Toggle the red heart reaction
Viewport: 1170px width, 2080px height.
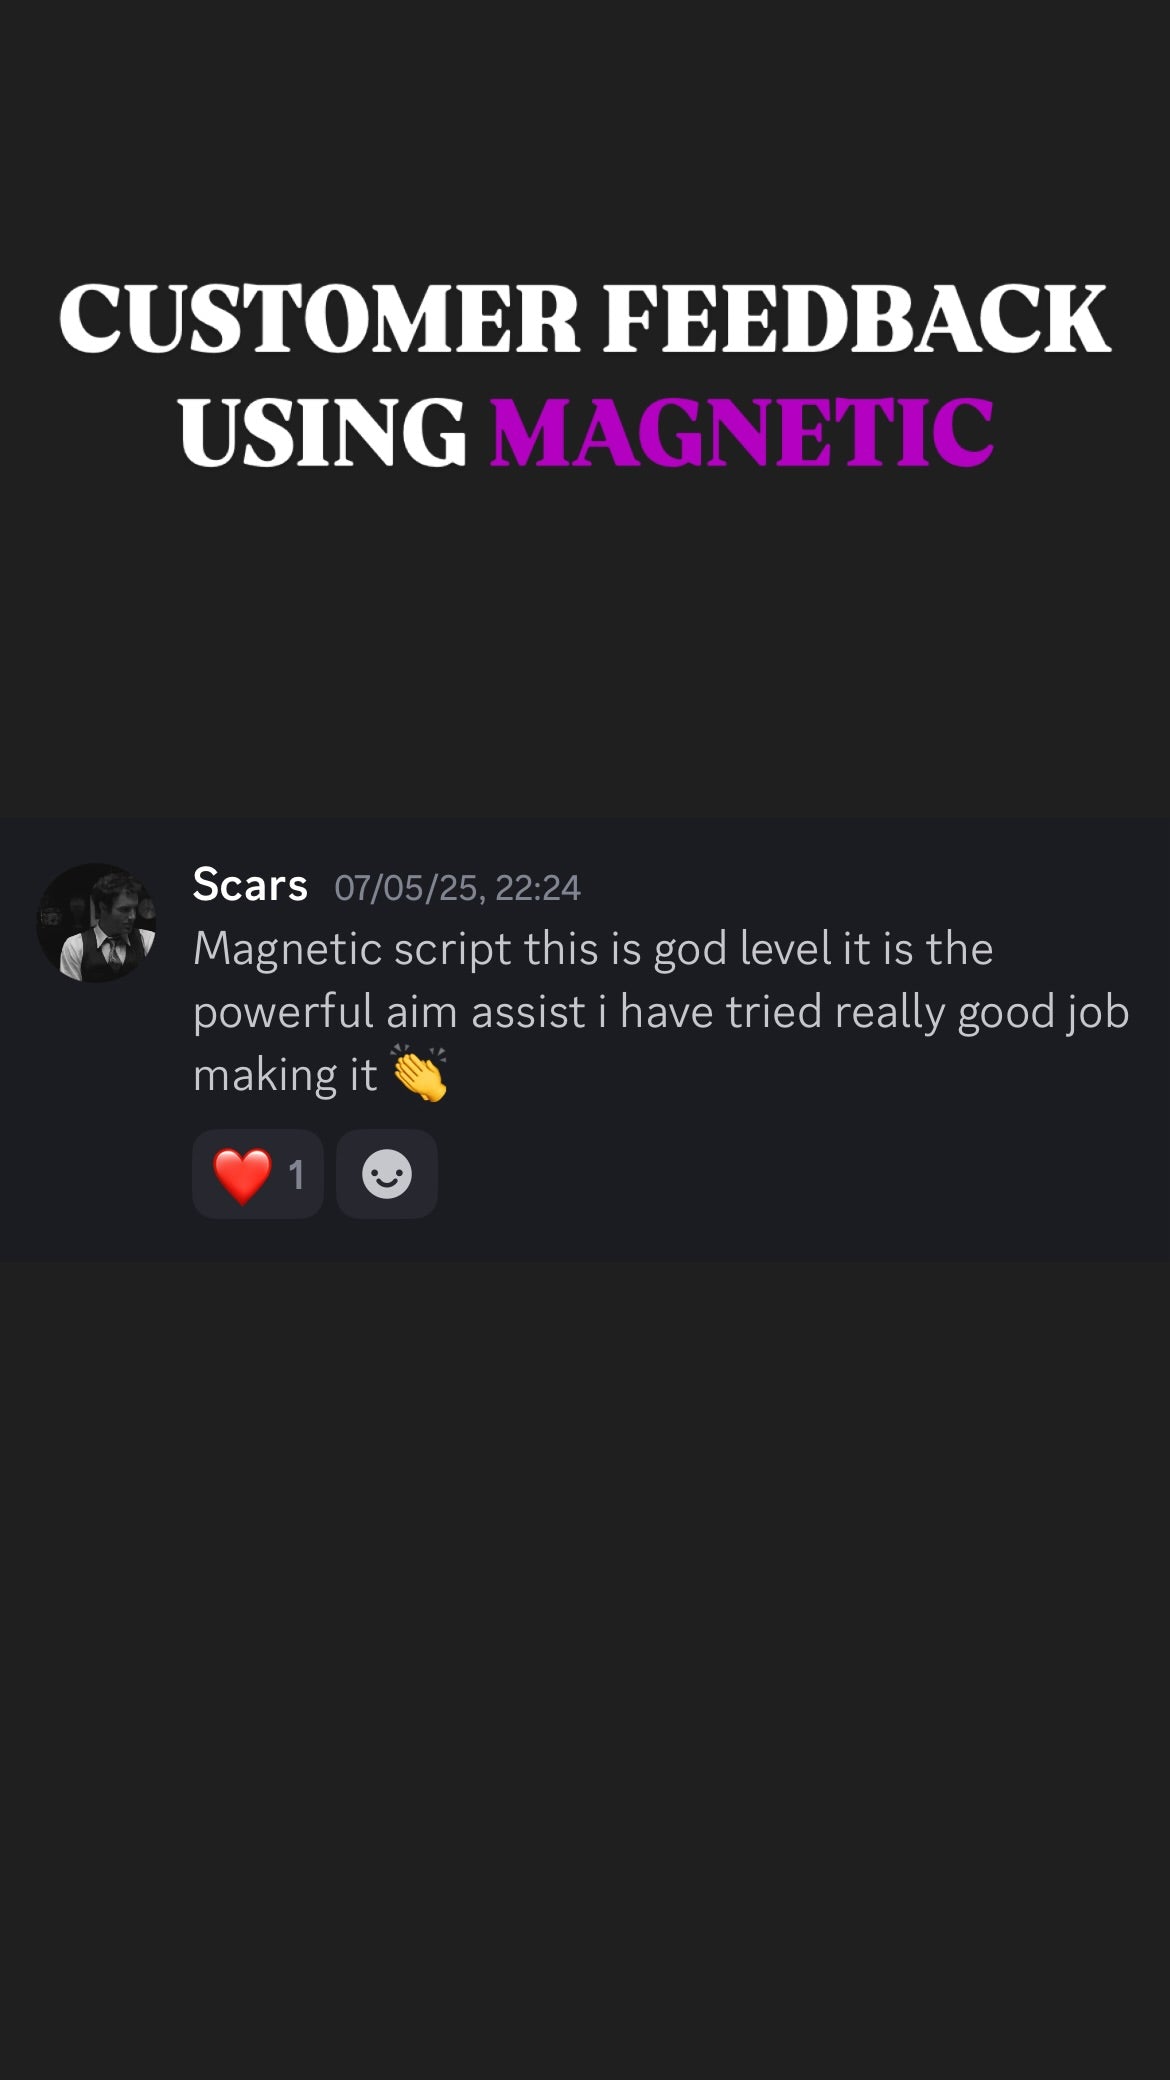[258, 1174]
